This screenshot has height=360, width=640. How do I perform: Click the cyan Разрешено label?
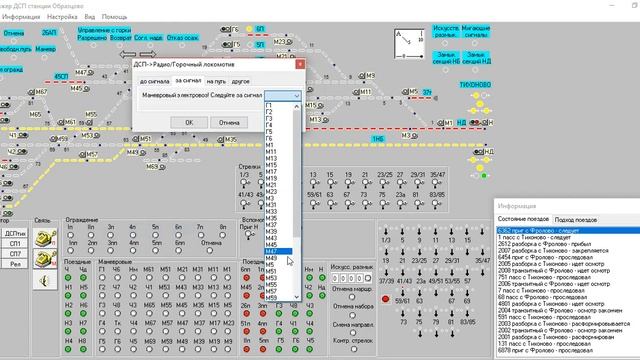pyautogui.click(x=92, y=38)
